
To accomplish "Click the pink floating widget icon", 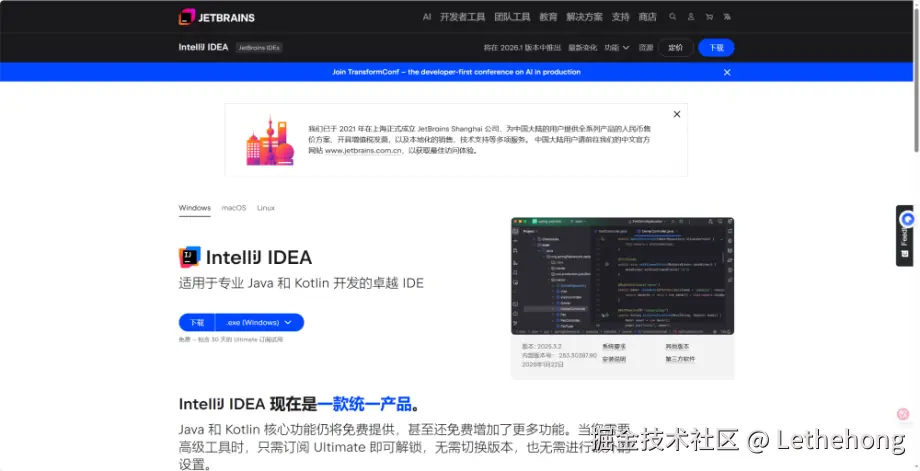I will (904, 414).
